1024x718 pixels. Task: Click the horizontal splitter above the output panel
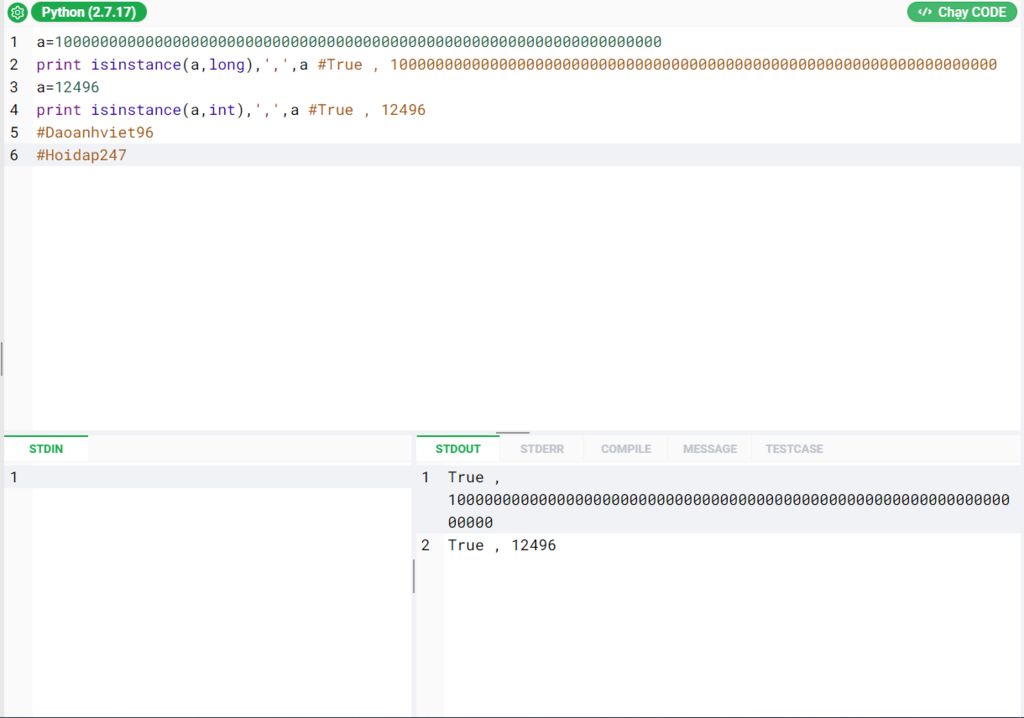click(512, 433)
